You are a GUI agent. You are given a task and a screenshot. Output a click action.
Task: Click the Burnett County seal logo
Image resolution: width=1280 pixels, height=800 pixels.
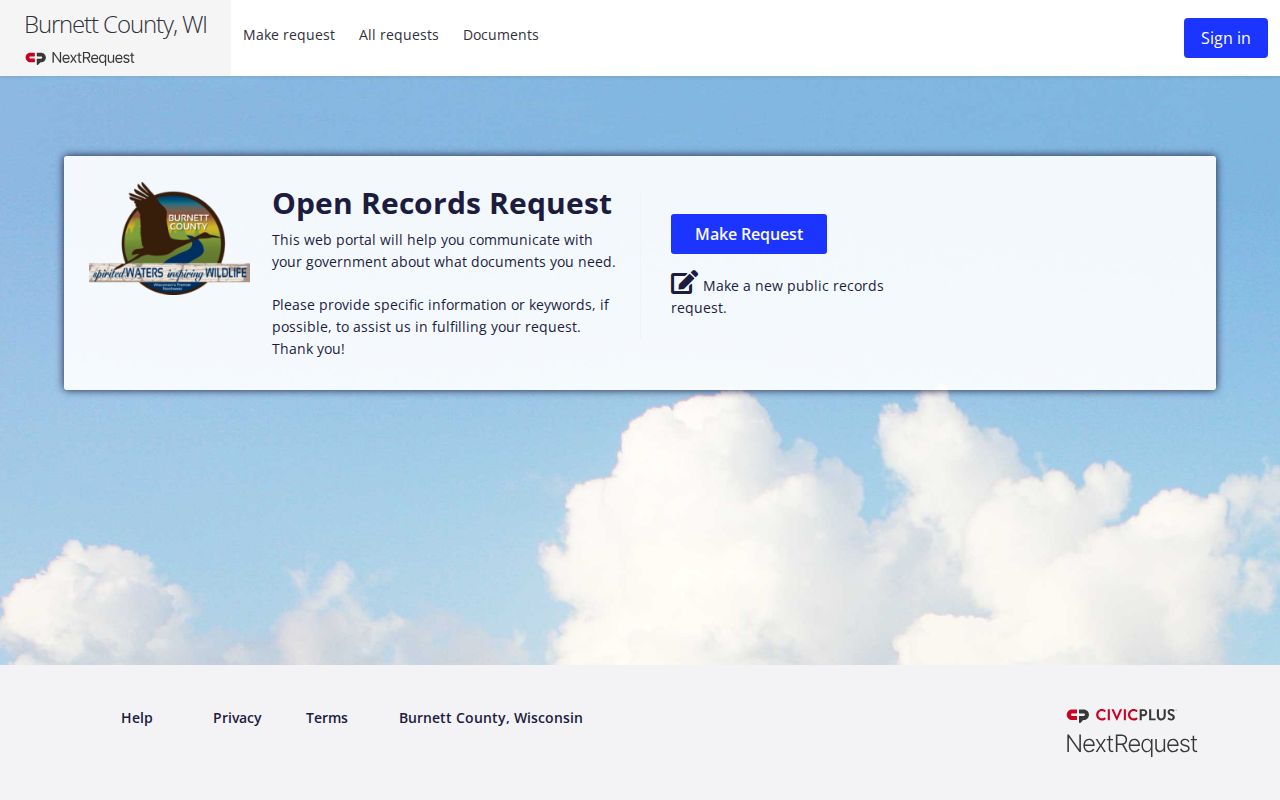(x=169, y=238)
